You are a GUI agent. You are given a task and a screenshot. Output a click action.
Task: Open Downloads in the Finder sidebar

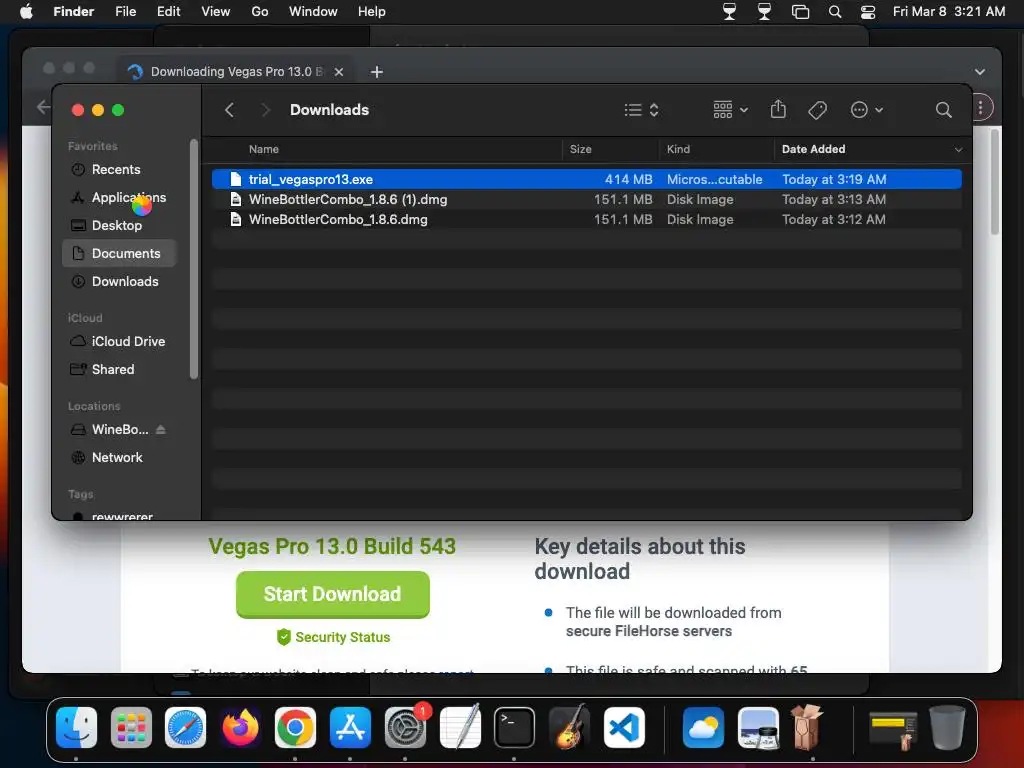pos(119,281)
